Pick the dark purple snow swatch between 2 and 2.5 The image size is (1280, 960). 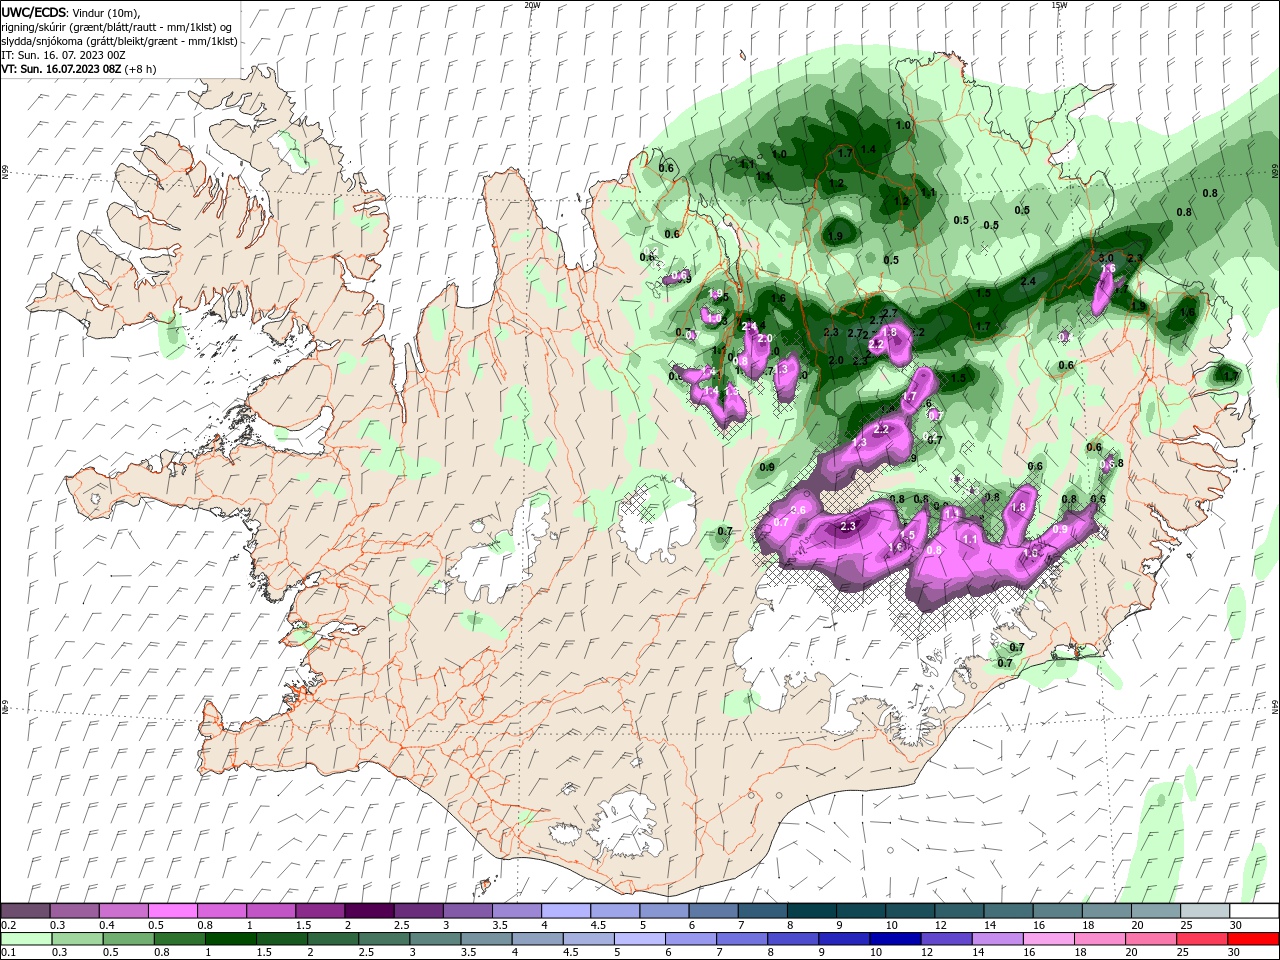coord(368,911)
